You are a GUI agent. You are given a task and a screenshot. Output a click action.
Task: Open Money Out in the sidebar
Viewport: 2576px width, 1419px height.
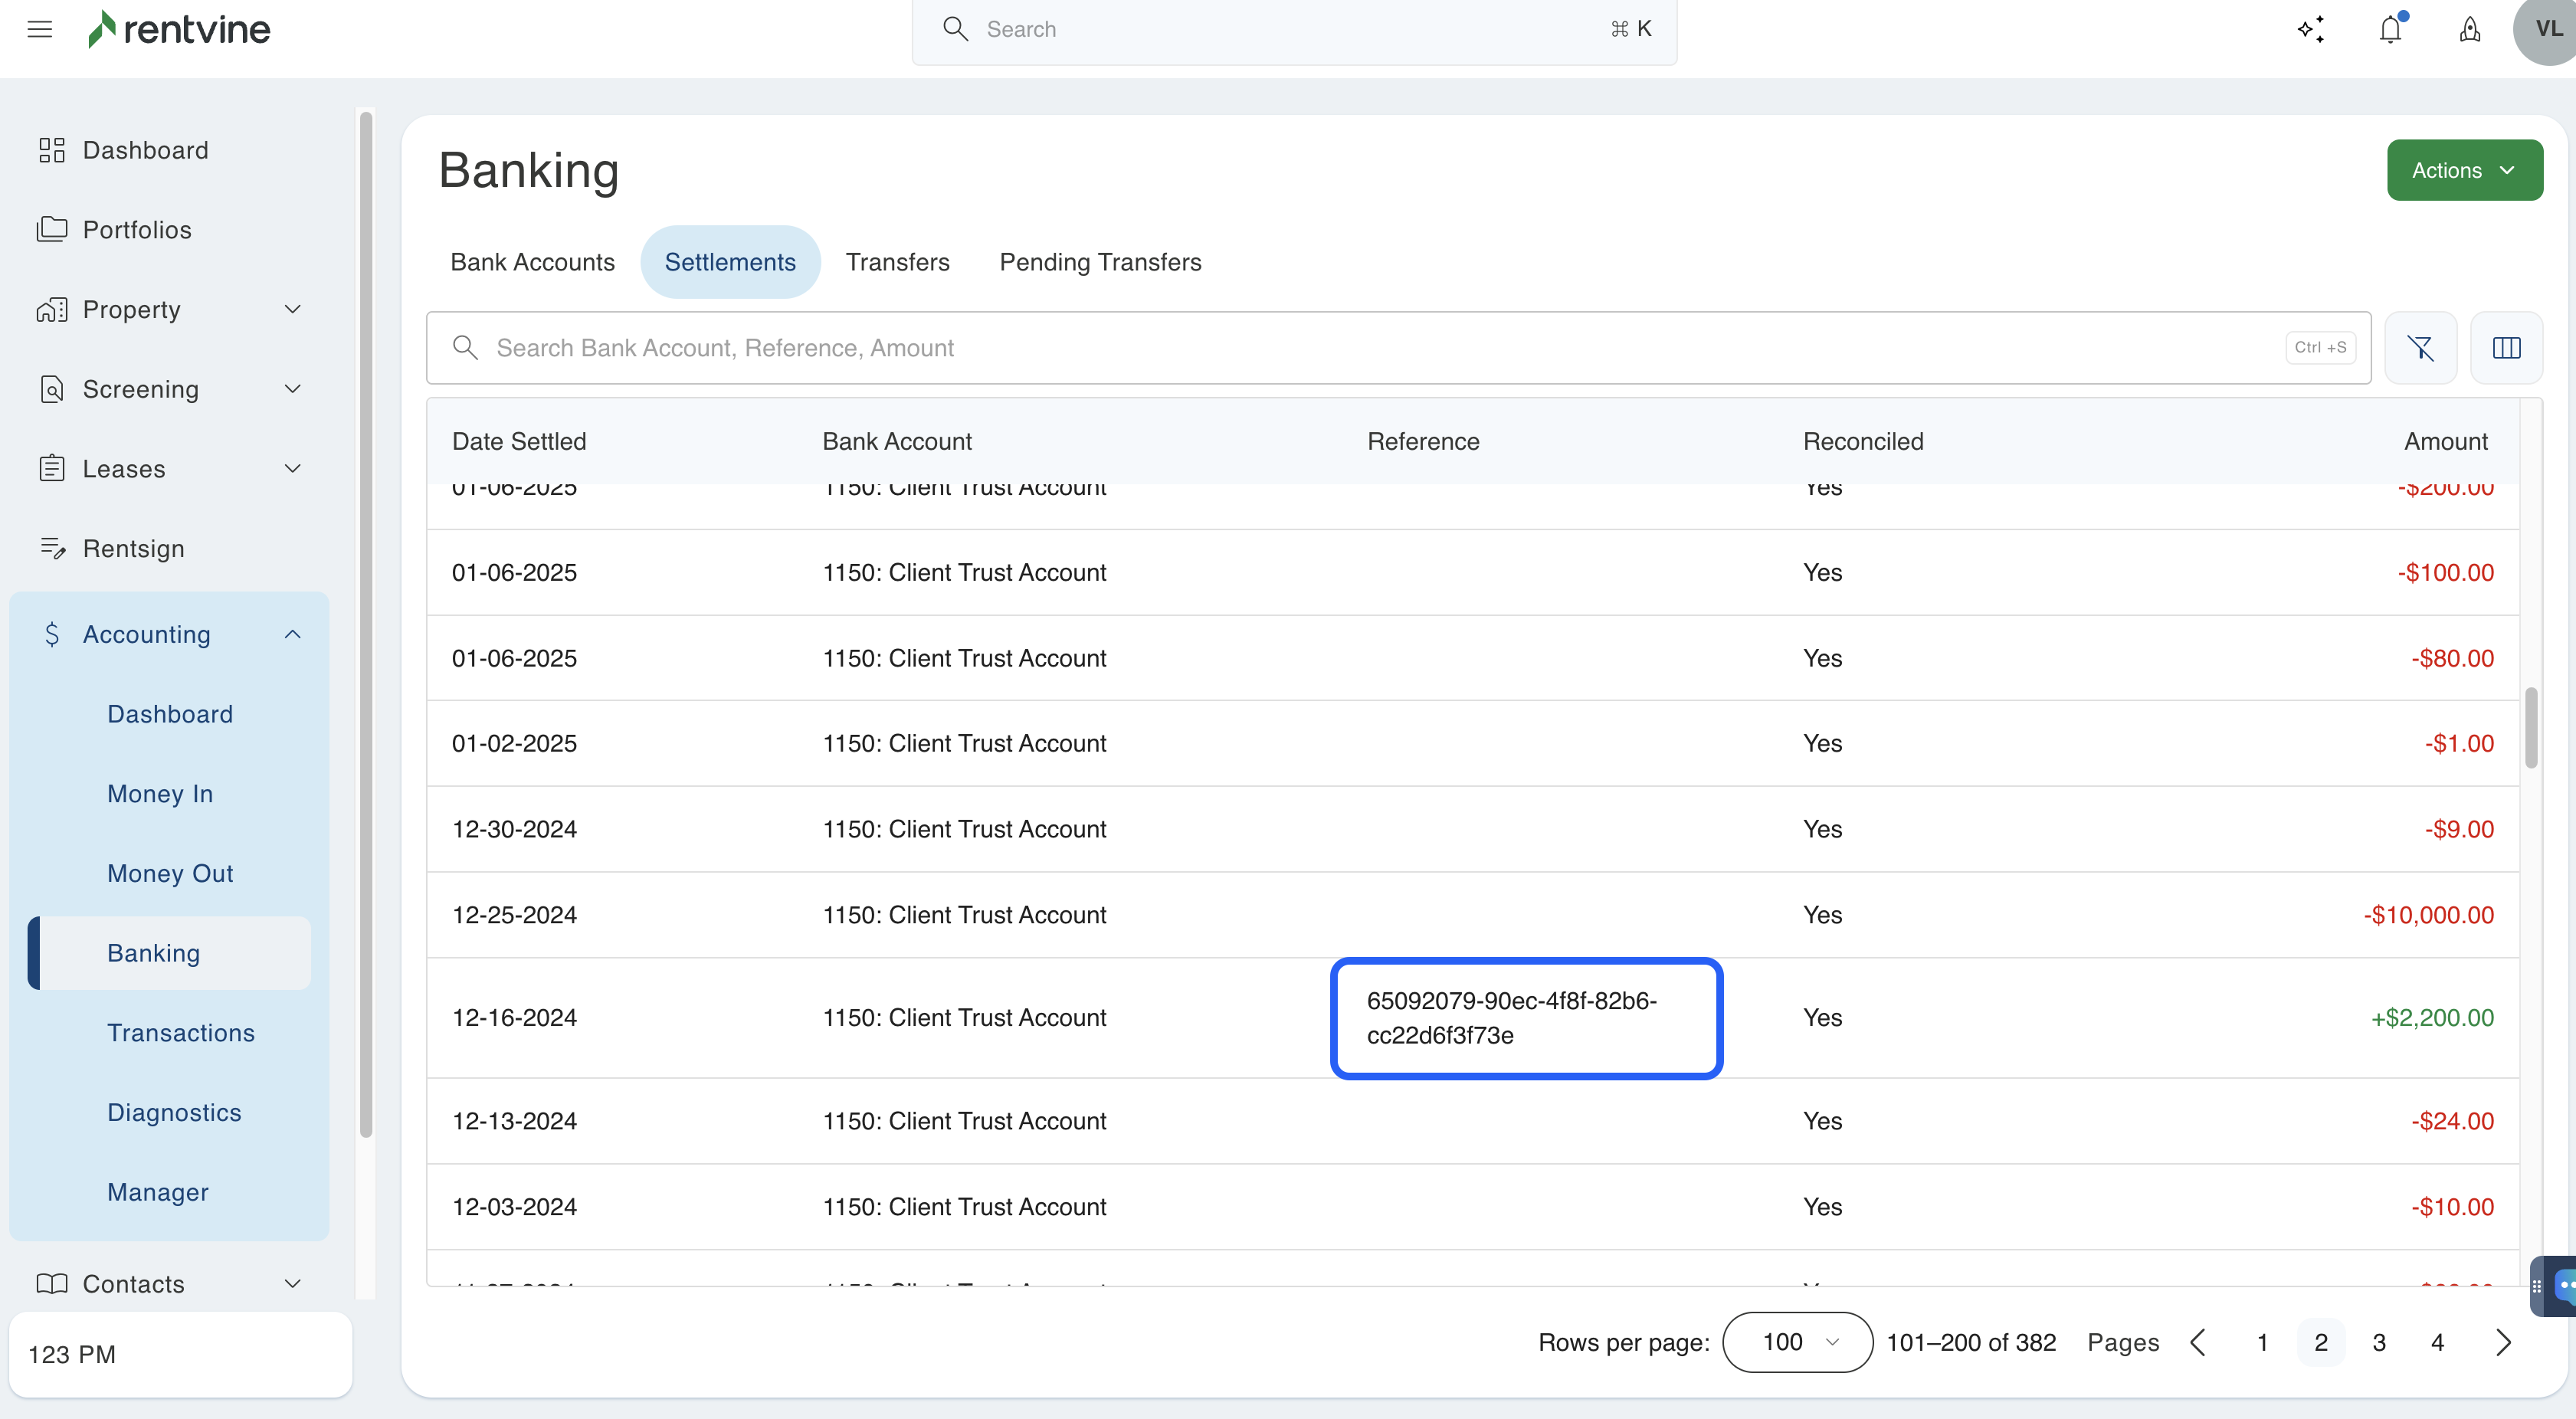tap(170, 873)
